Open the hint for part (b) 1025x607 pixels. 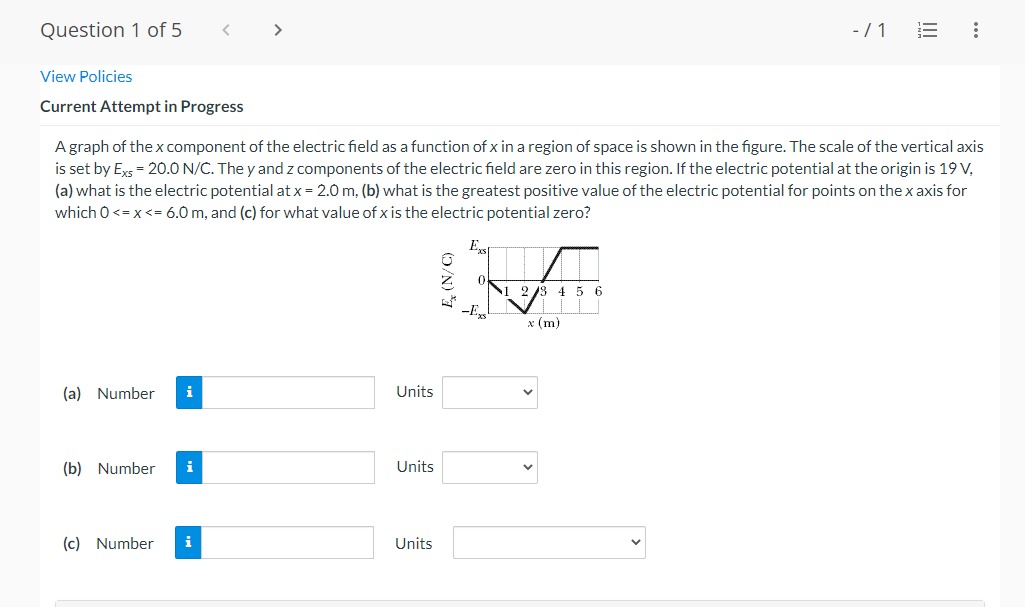tap(189, 467)
